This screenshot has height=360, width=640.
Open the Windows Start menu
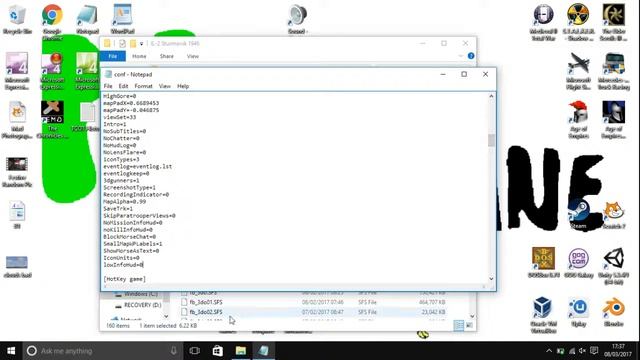click(x=11, y=351)
